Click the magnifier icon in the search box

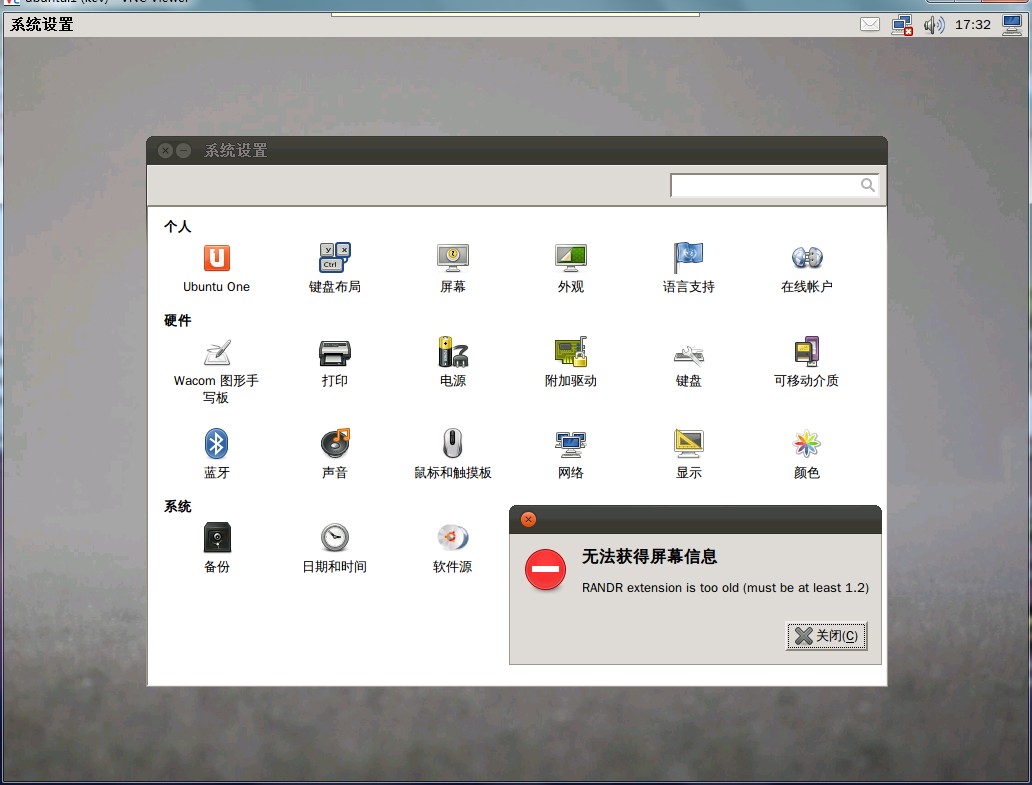coord(867,186)
